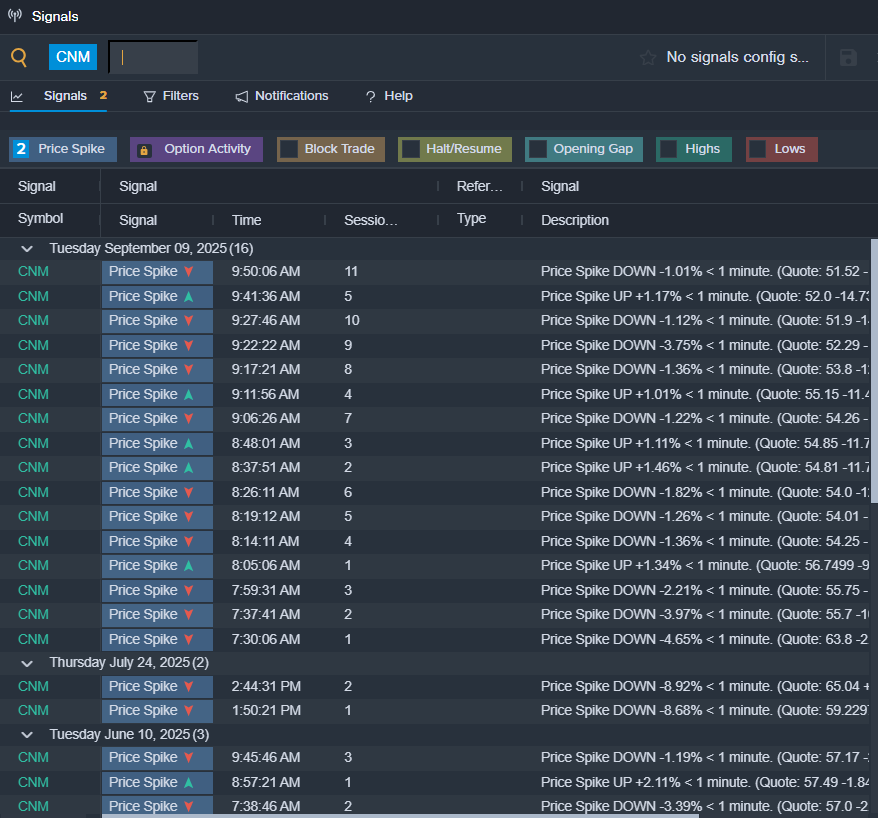878x818 pixels.
Task: Click the Symbol column header
Action: 40,218
